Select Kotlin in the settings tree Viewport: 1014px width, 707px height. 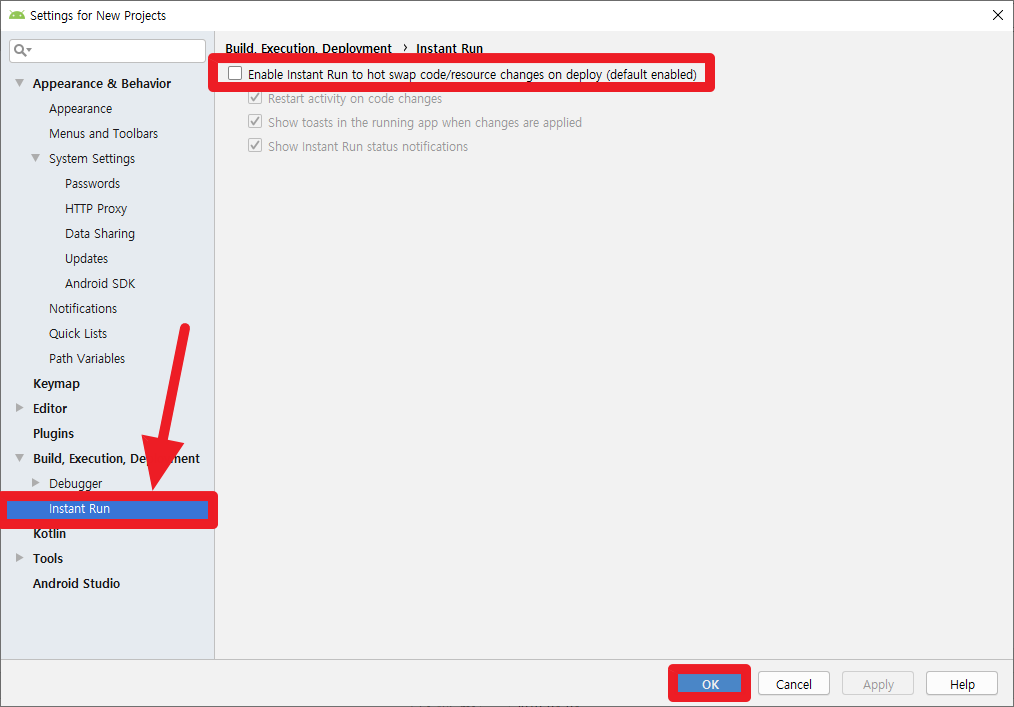tap(49, 534)
